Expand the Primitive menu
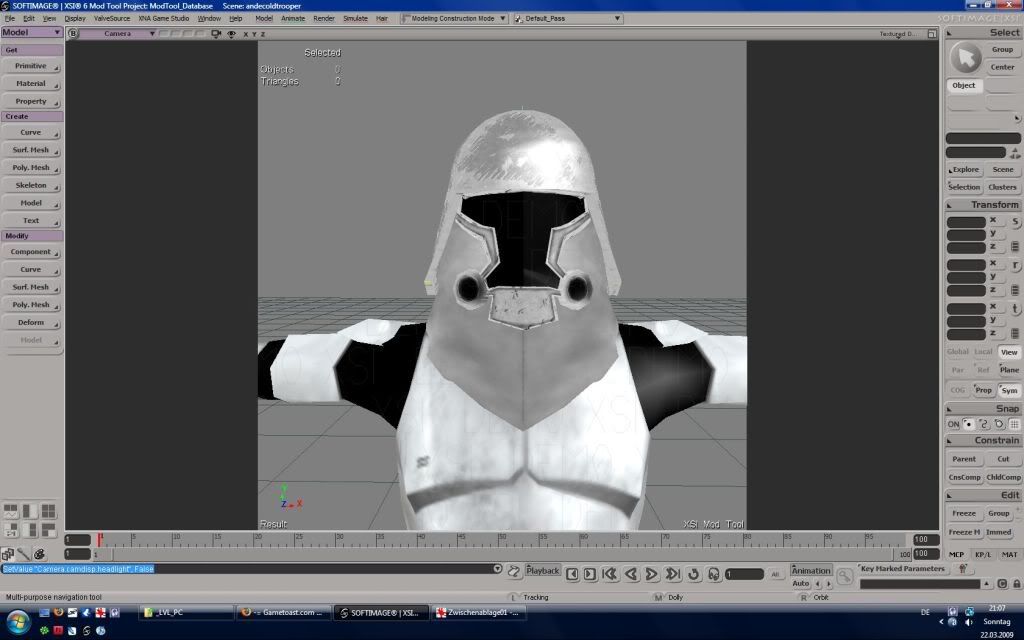Image resolution: width=1024 pixels, height=640 pixels. 31,66
